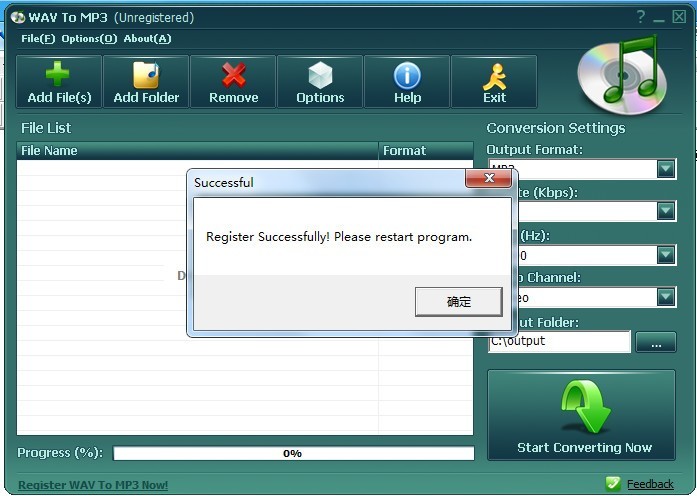Open the File(F) menu
Screen dimensions: 697x496
point(38,39)
